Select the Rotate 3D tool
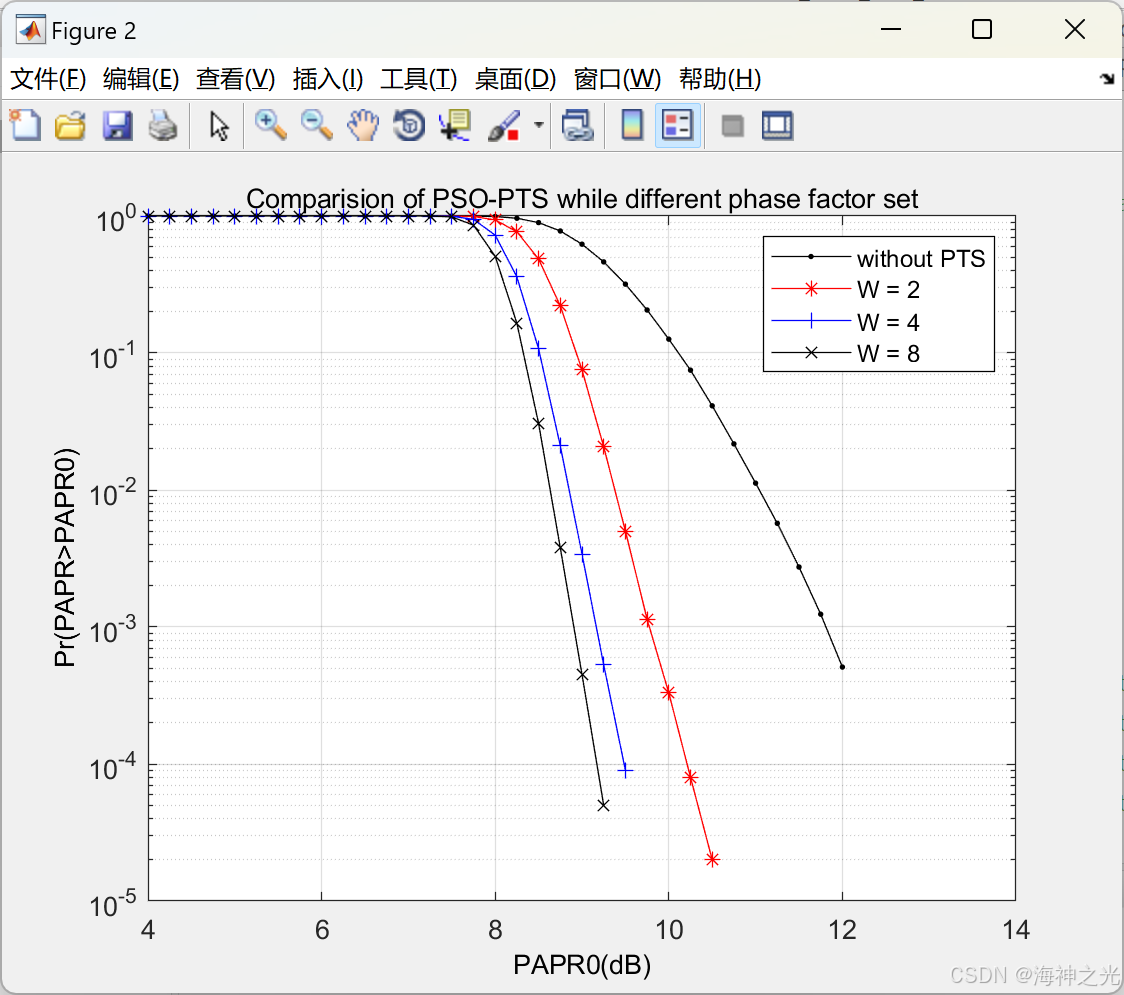 tap(409, 125)
